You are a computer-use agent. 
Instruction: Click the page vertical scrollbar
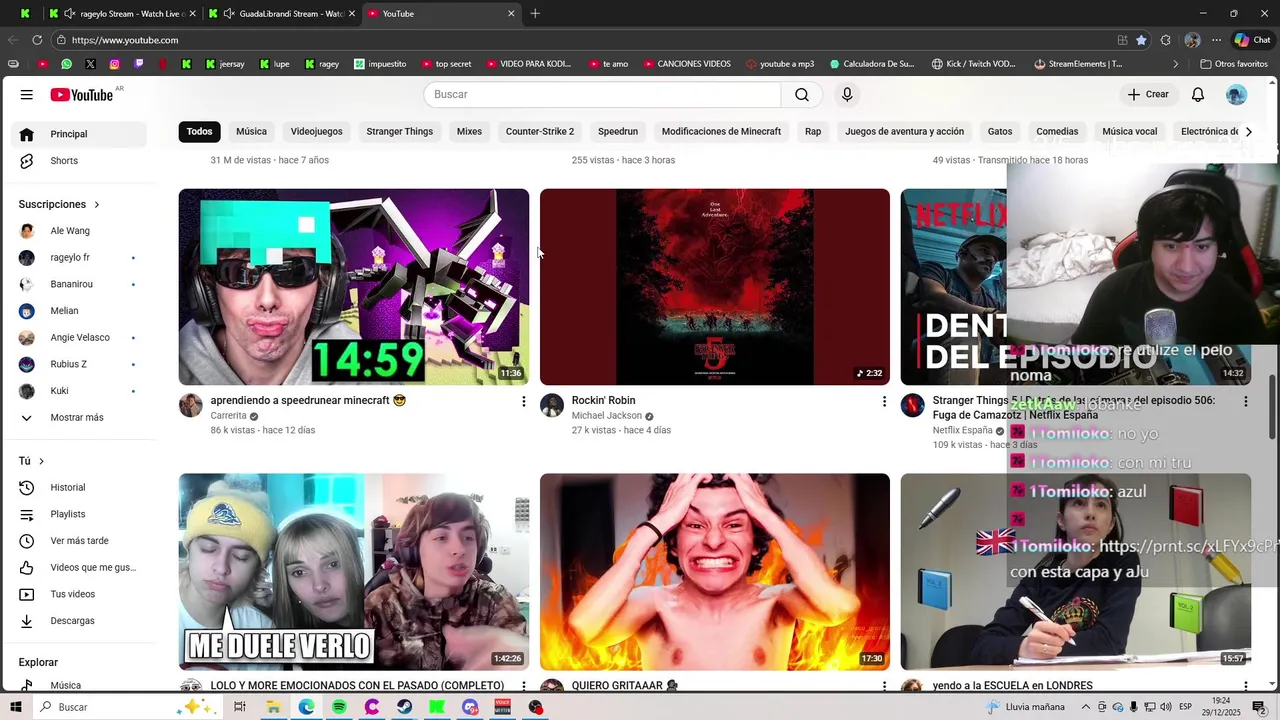[x=1273, y=408]
